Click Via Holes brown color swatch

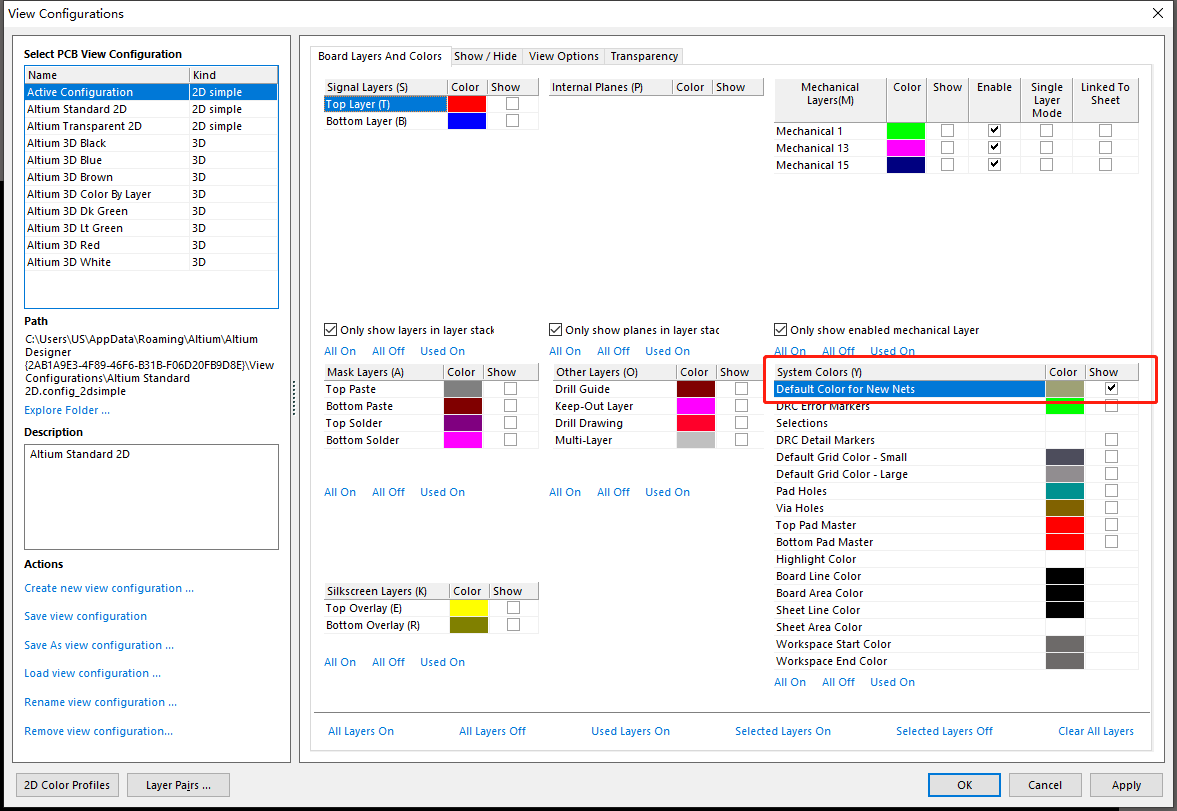click(x=1065, y=508)
